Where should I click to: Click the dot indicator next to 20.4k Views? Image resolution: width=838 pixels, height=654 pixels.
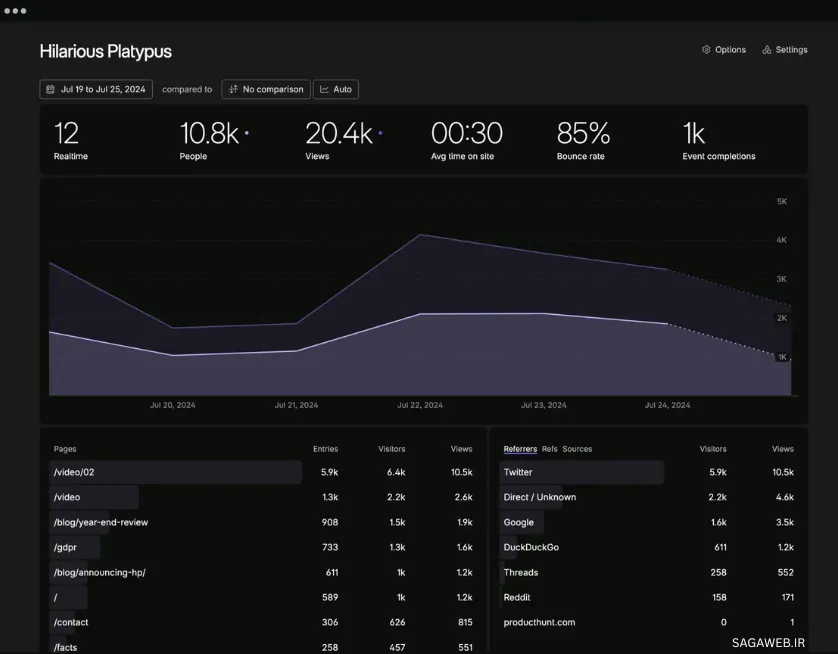click(380, 132)
